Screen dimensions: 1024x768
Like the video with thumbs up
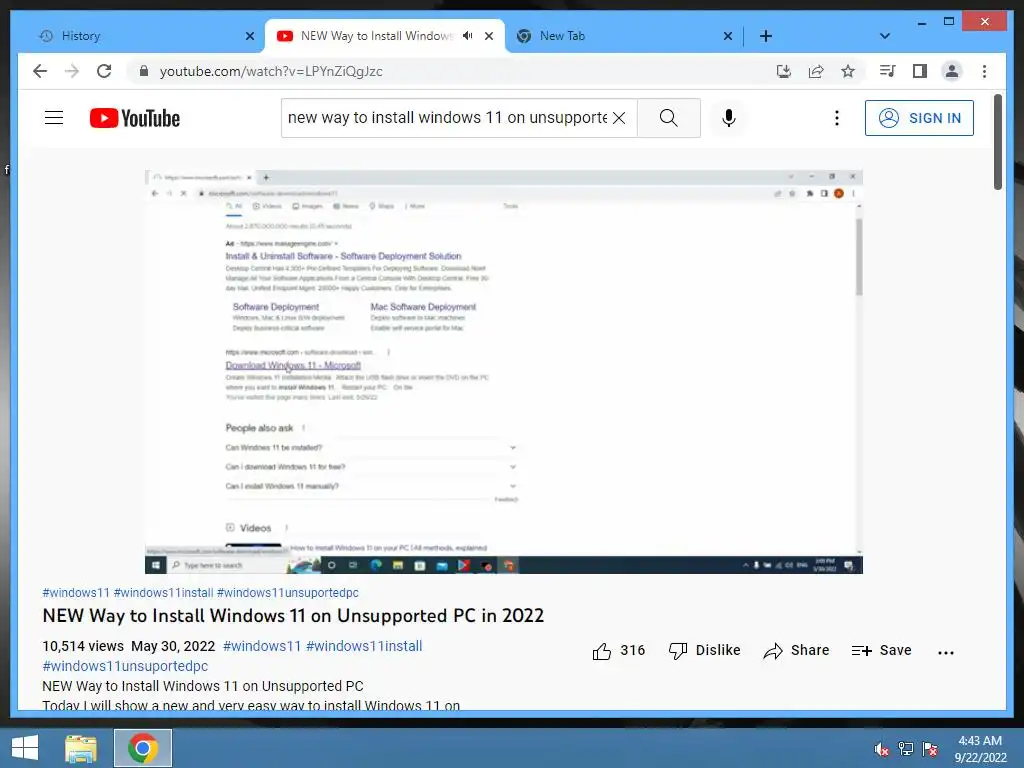point(618,650)
